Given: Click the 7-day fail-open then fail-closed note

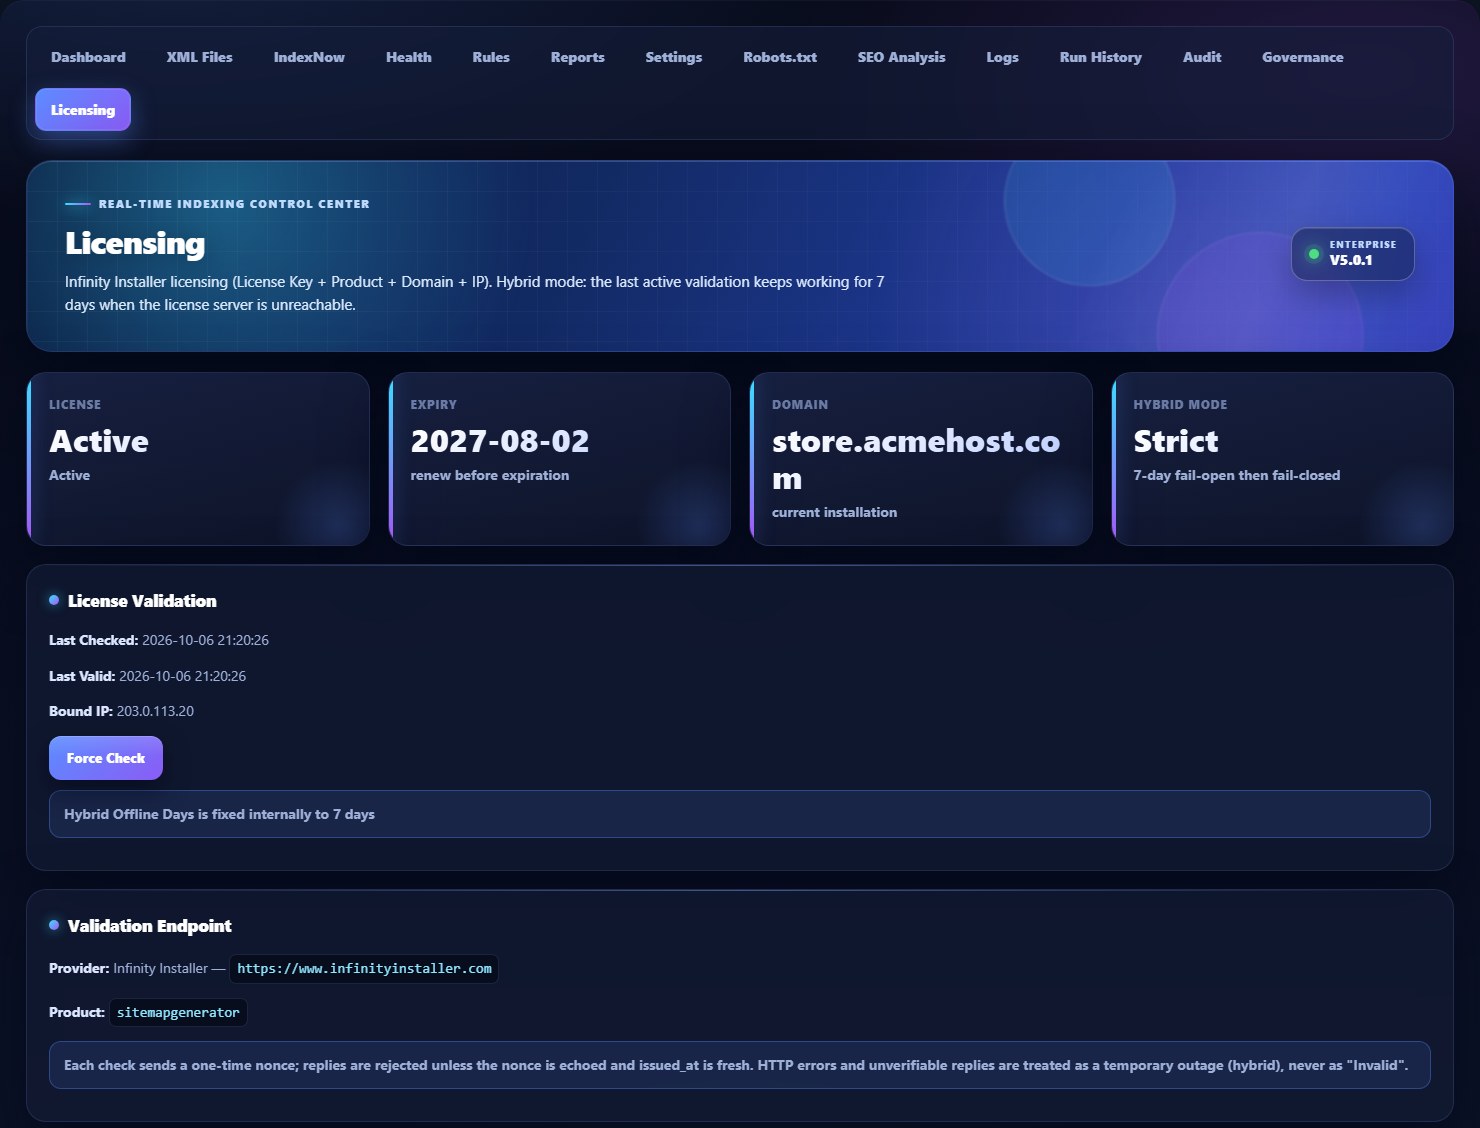Looking at the screenshot, I should (x=1237, y=475).
